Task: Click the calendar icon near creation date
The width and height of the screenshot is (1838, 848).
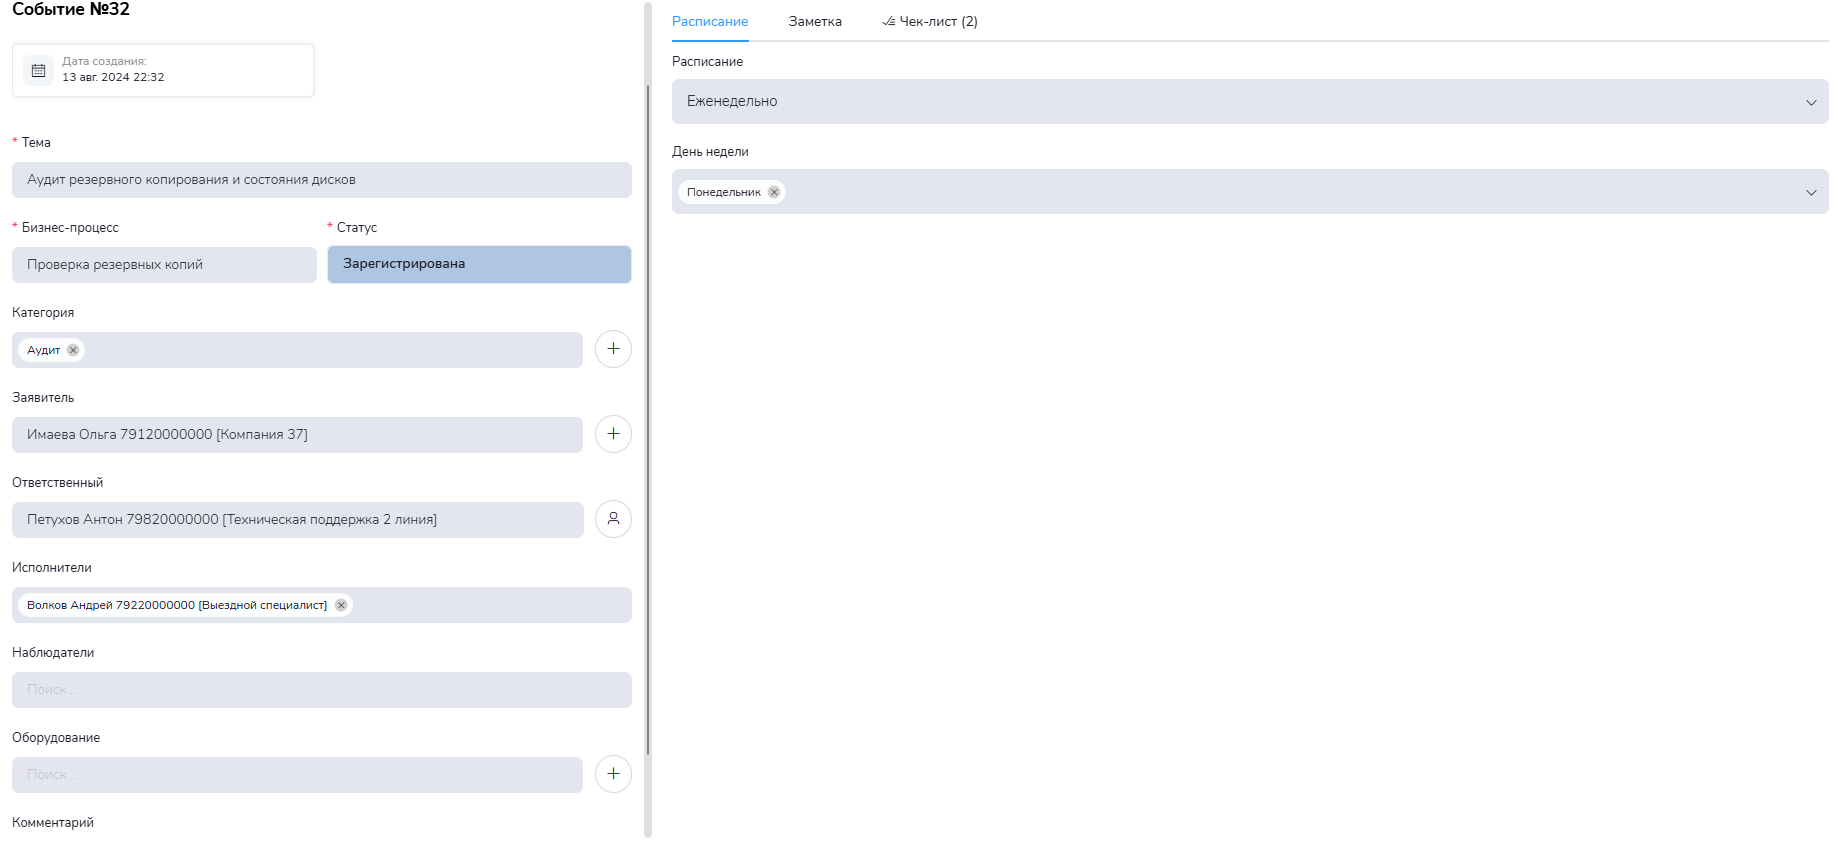Action: point(39,70)
